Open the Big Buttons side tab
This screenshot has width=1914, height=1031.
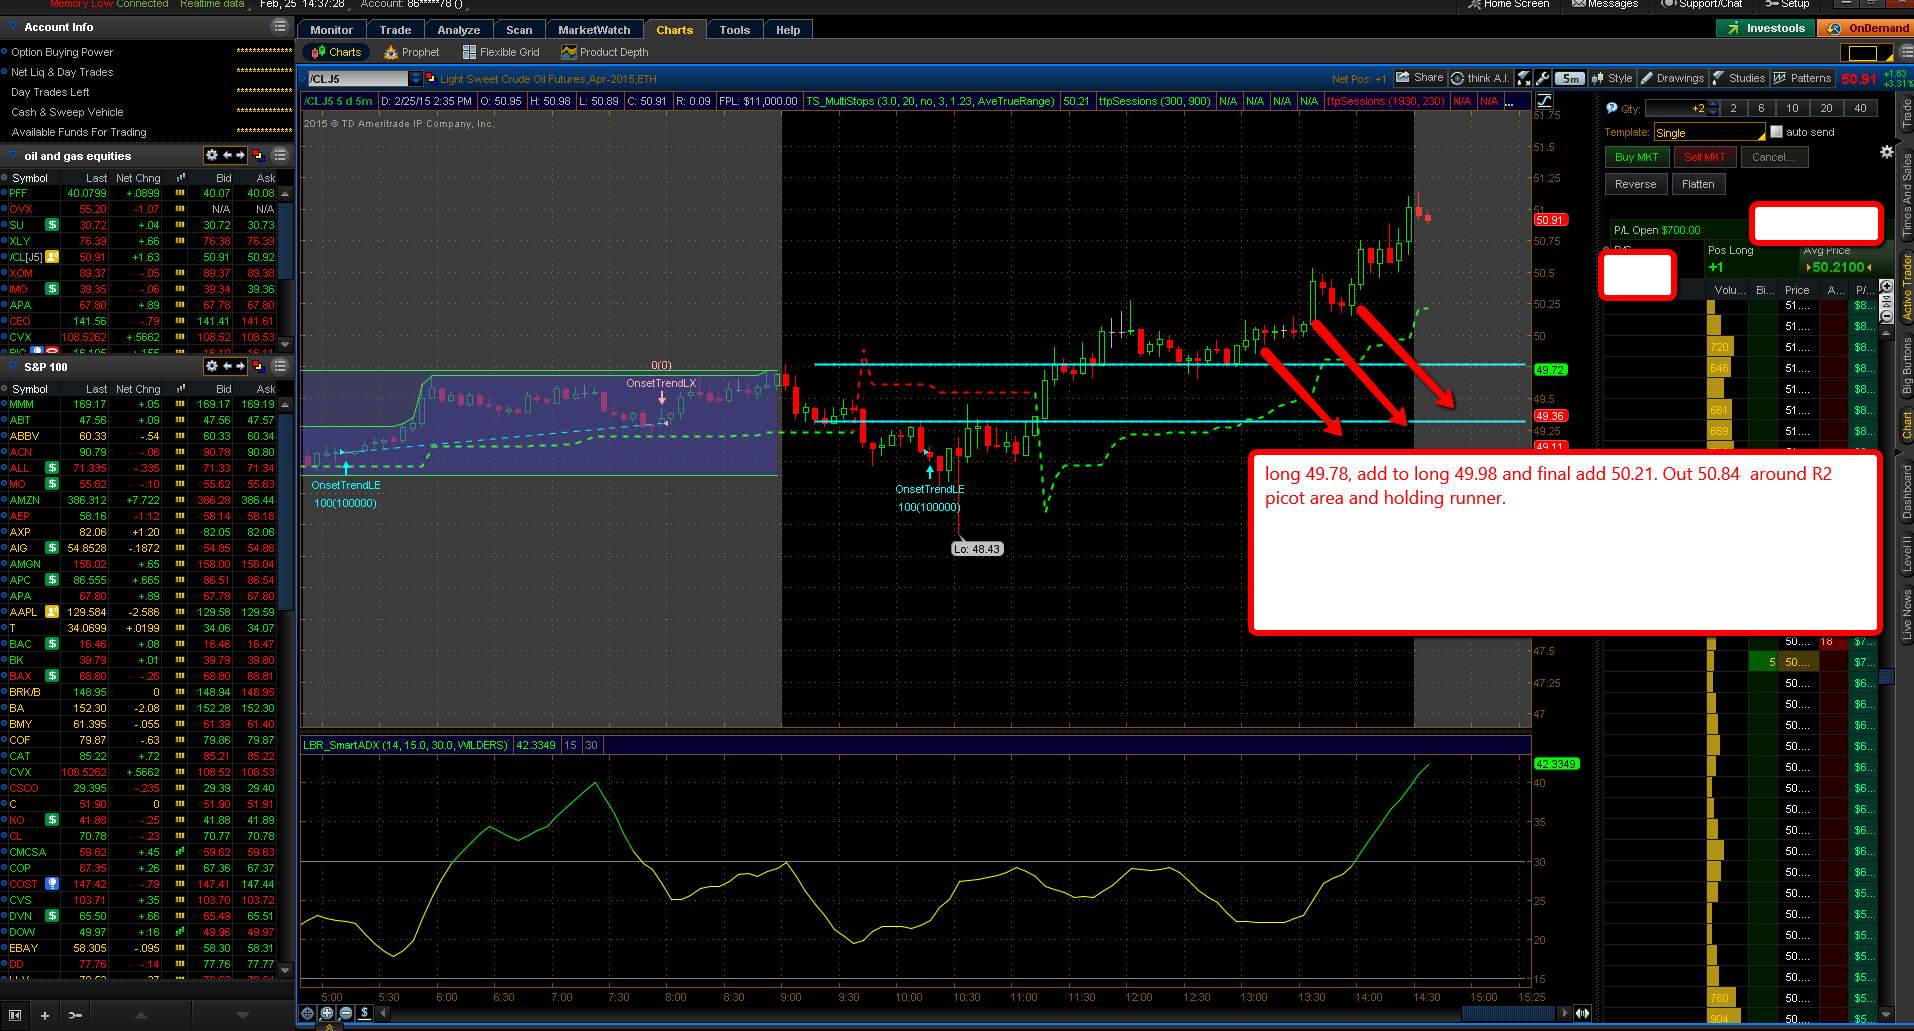(1906, 367)
